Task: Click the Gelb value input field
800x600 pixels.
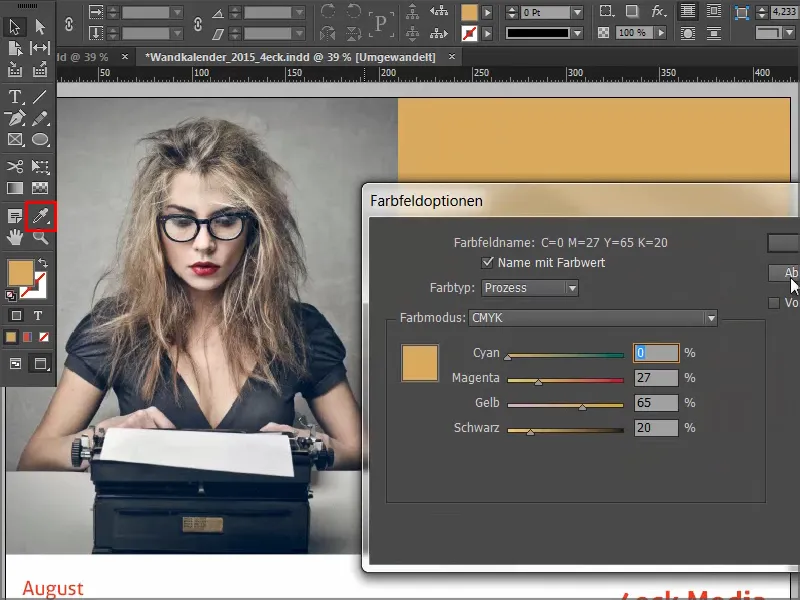Action: click(x=656, y=403)
